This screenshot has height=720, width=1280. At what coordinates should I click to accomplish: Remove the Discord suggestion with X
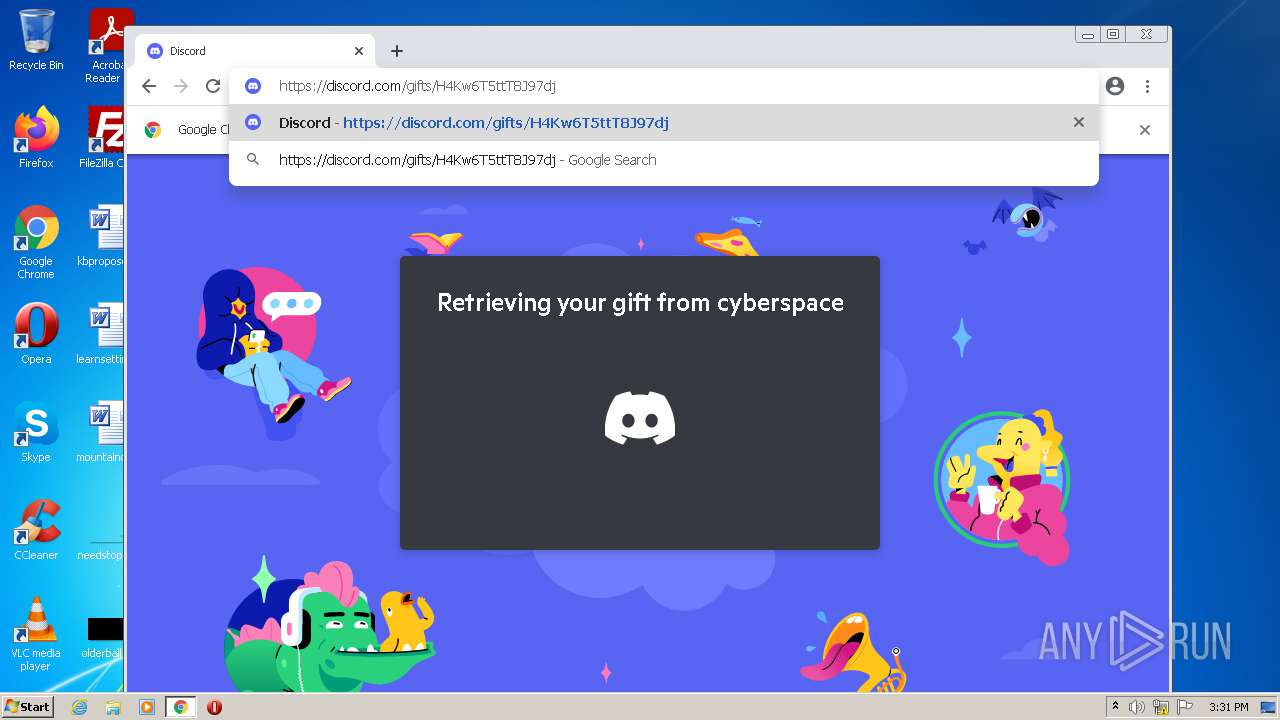coord(1078,122)
